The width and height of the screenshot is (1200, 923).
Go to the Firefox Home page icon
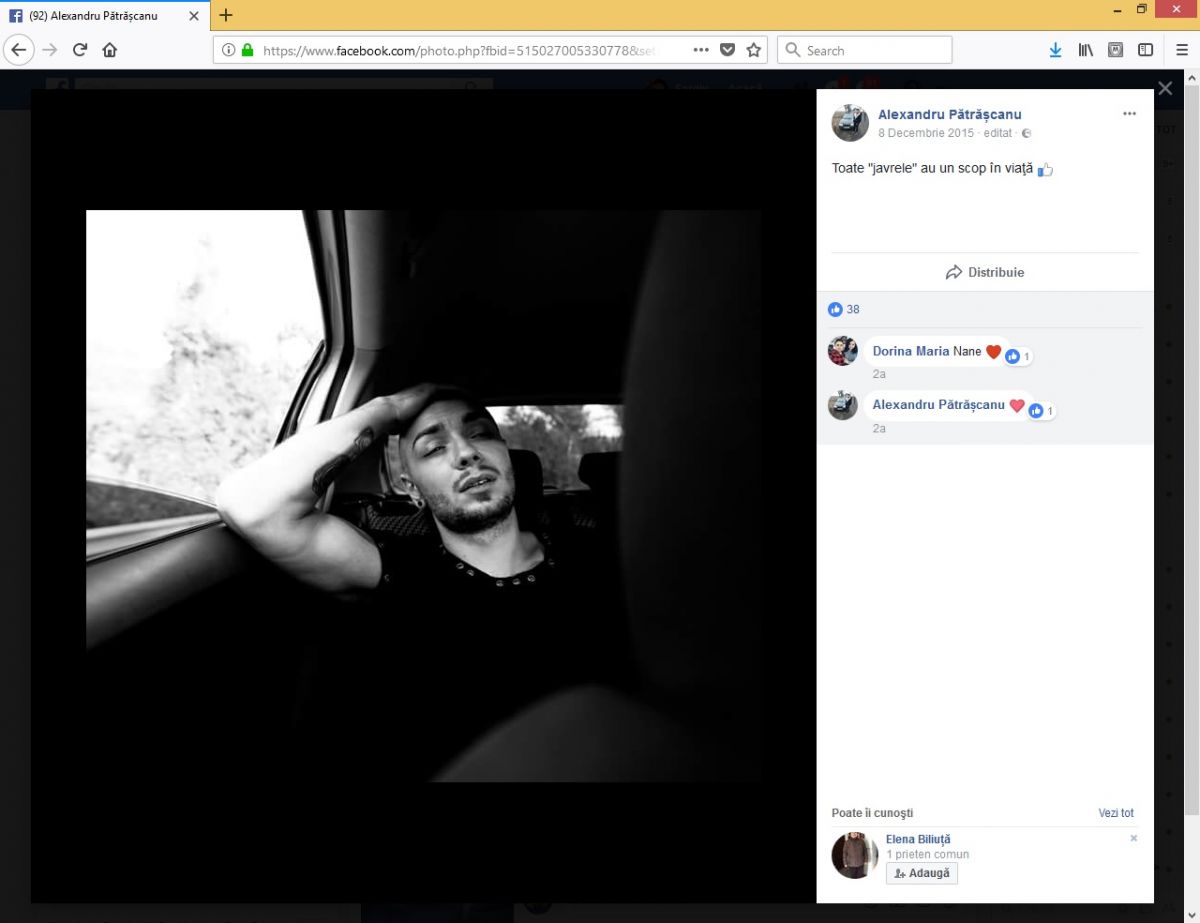point(110,50)
